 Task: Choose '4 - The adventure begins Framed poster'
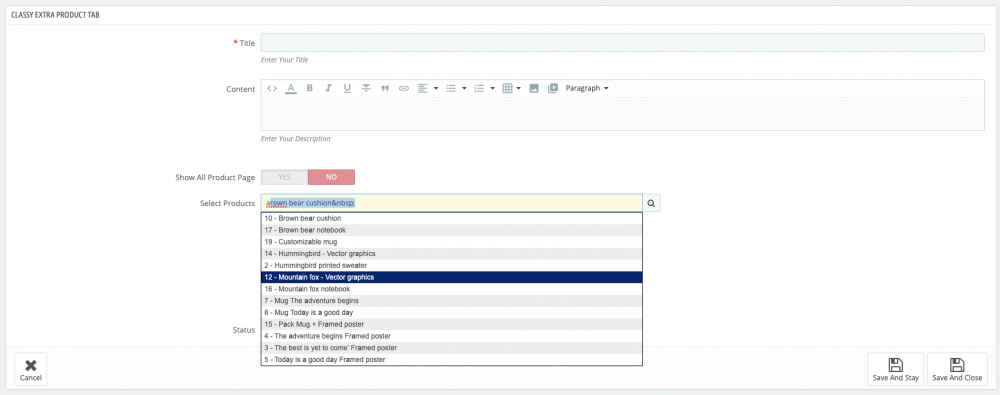coord(452,336)
